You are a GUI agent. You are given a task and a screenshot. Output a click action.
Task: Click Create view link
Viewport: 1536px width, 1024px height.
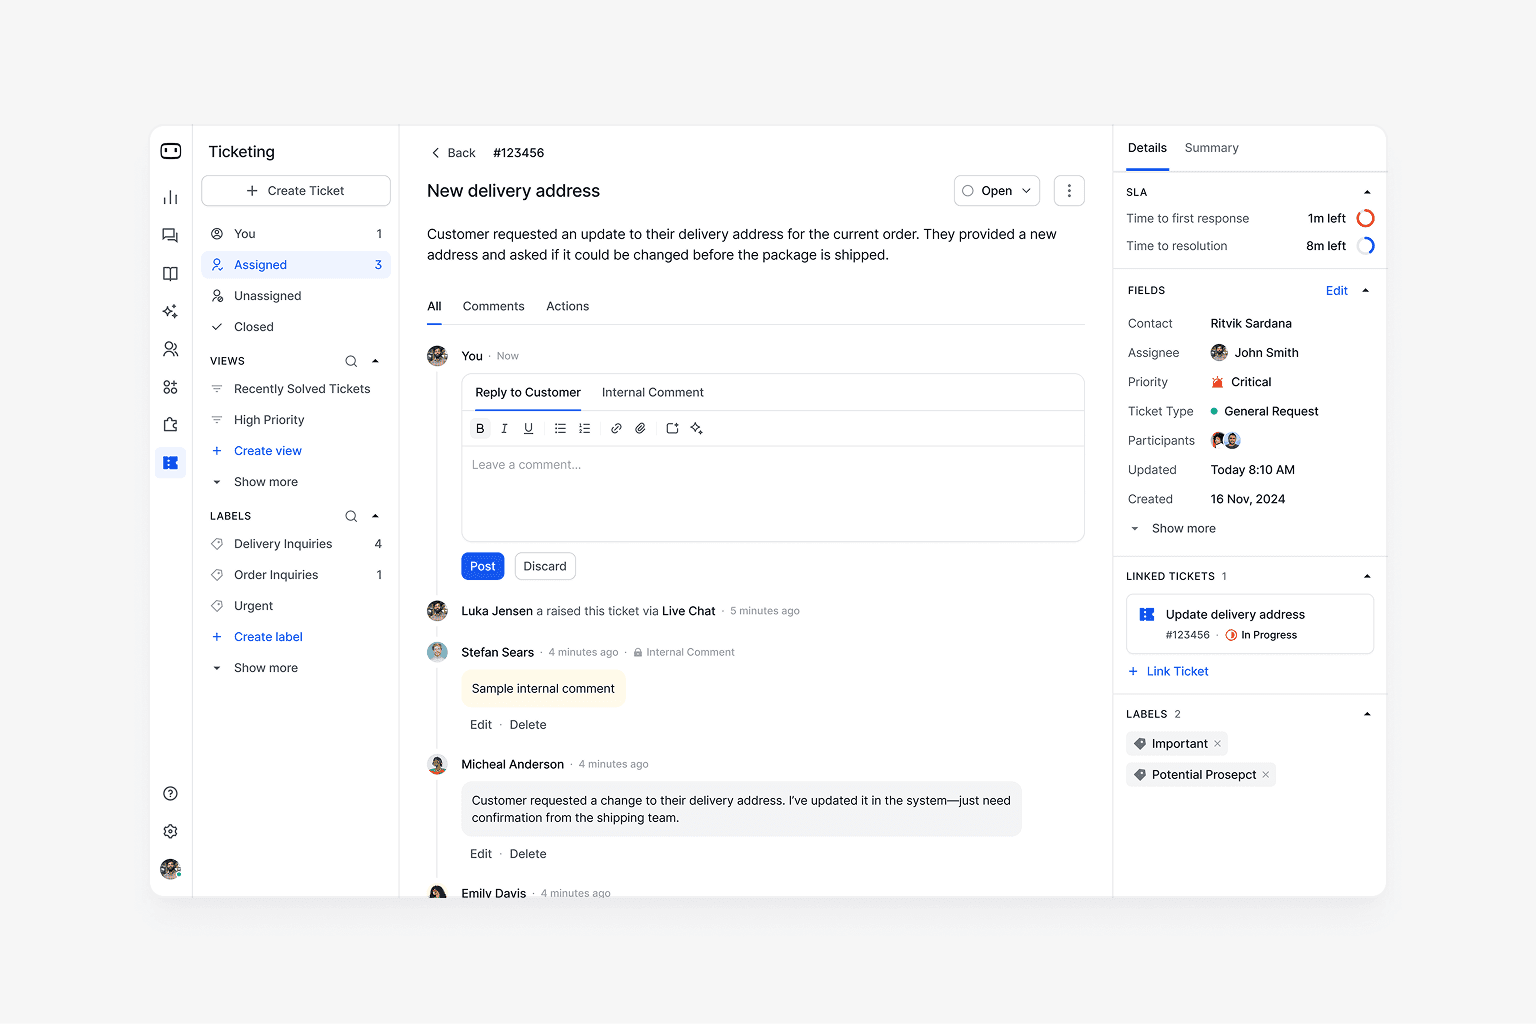(257, 451)
